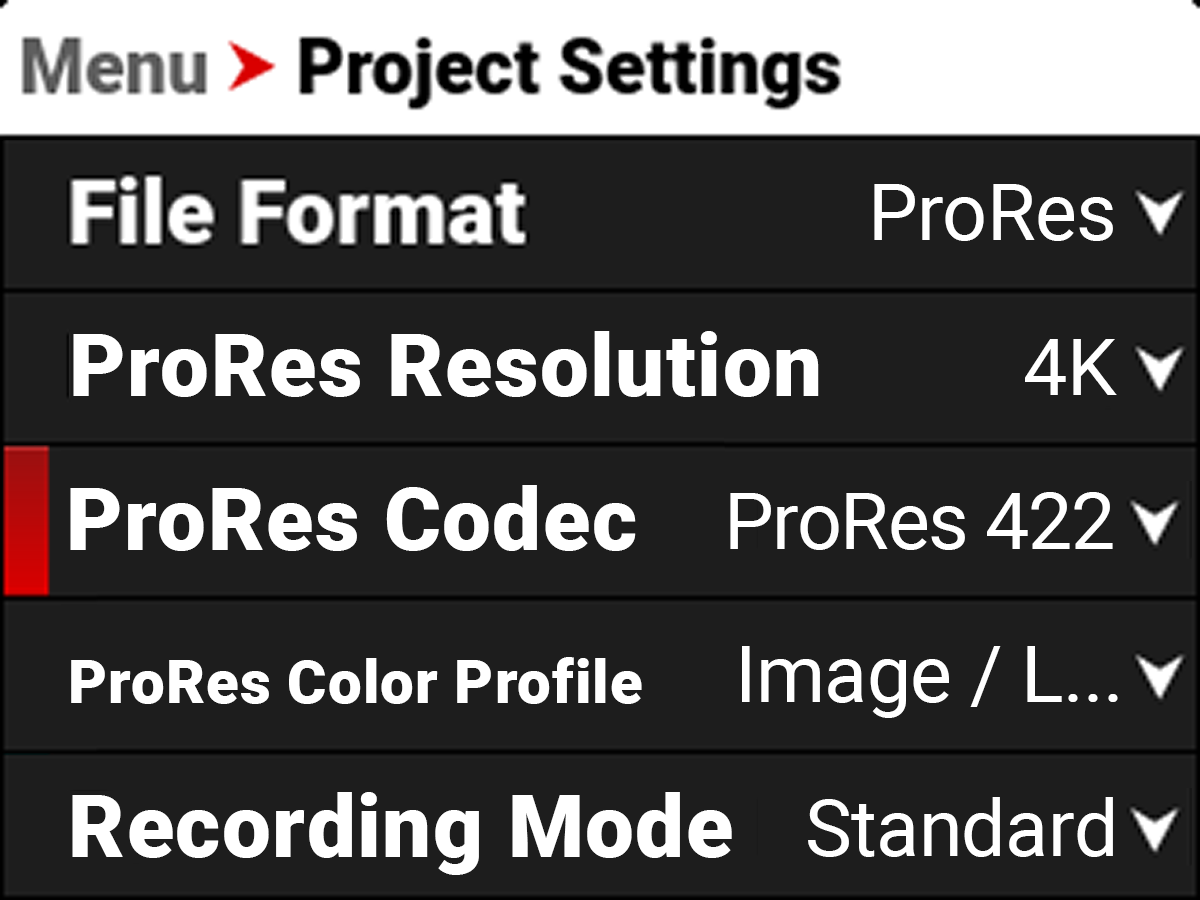The width and height of the screenshot is (1200, 900).
Task: Click the File Format chevron icon
Action: [x=1160, y=215]
